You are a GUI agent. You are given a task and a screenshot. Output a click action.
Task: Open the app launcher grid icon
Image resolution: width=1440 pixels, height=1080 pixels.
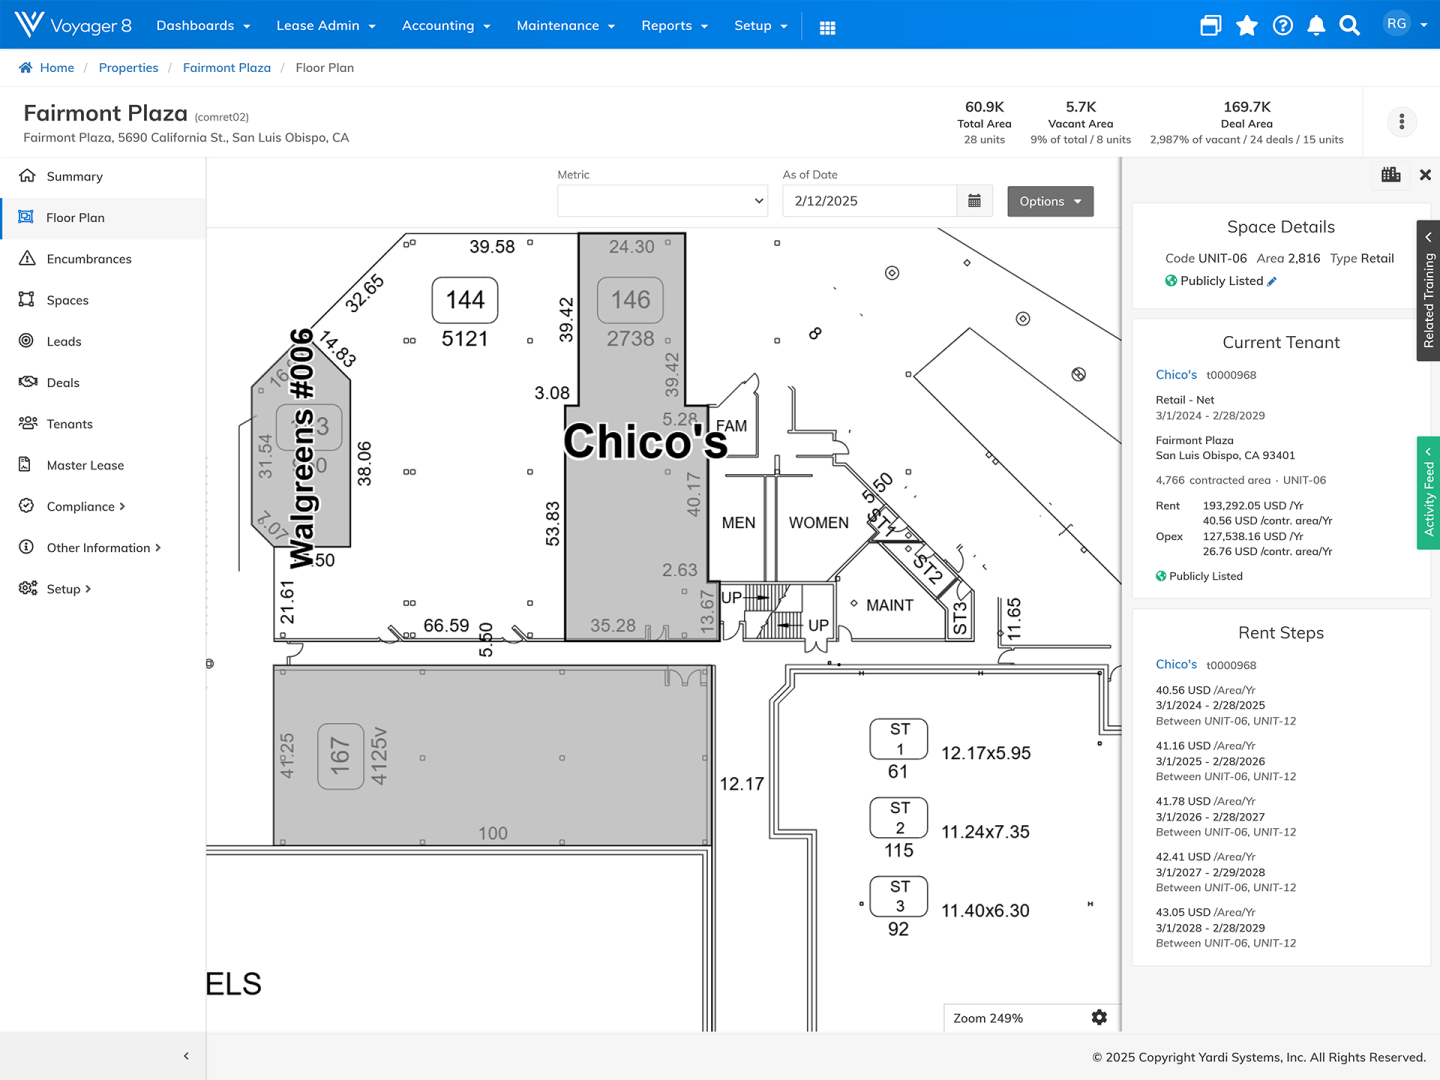click(827, 26)
